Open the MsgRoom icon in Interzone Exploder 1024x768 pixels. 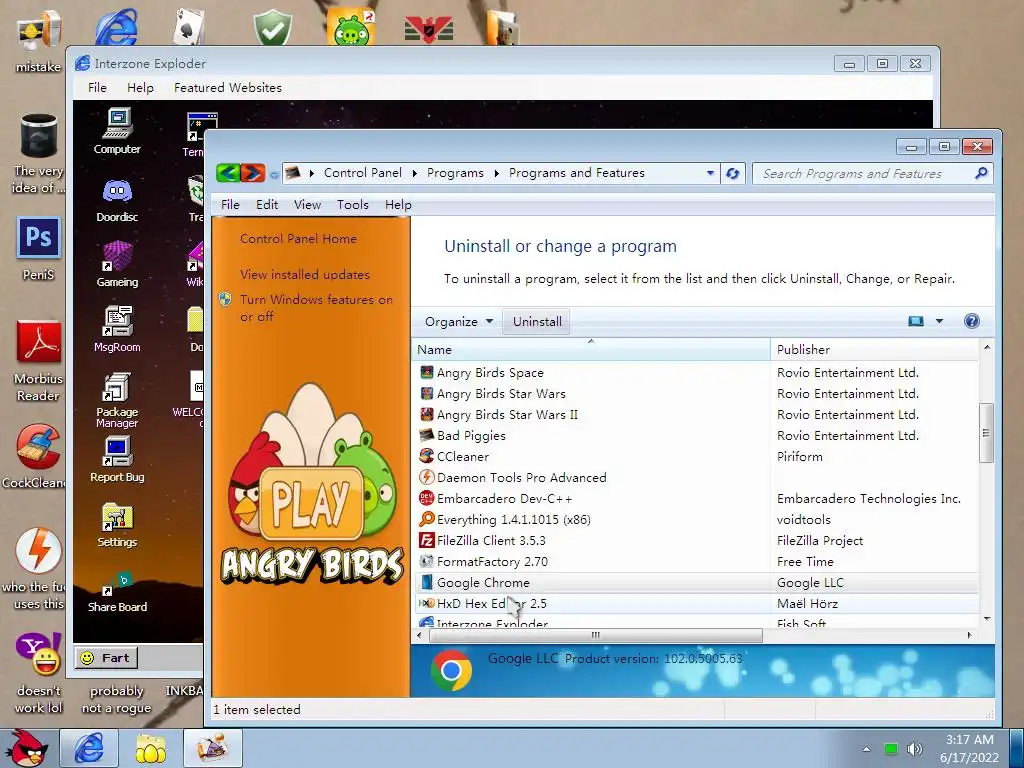tap(118, 329)
